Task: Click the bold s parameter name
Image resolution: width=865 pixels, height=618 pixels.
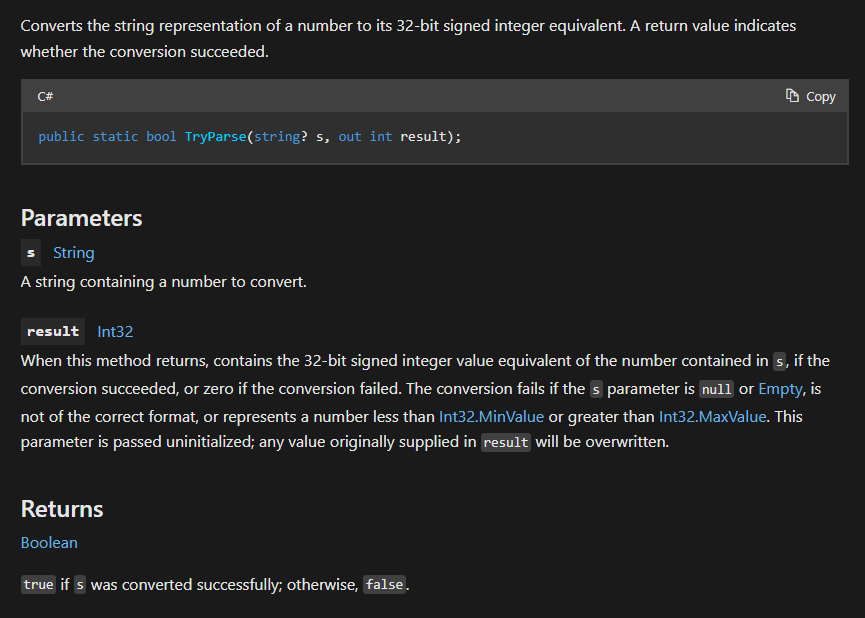Action: (31, 254)
